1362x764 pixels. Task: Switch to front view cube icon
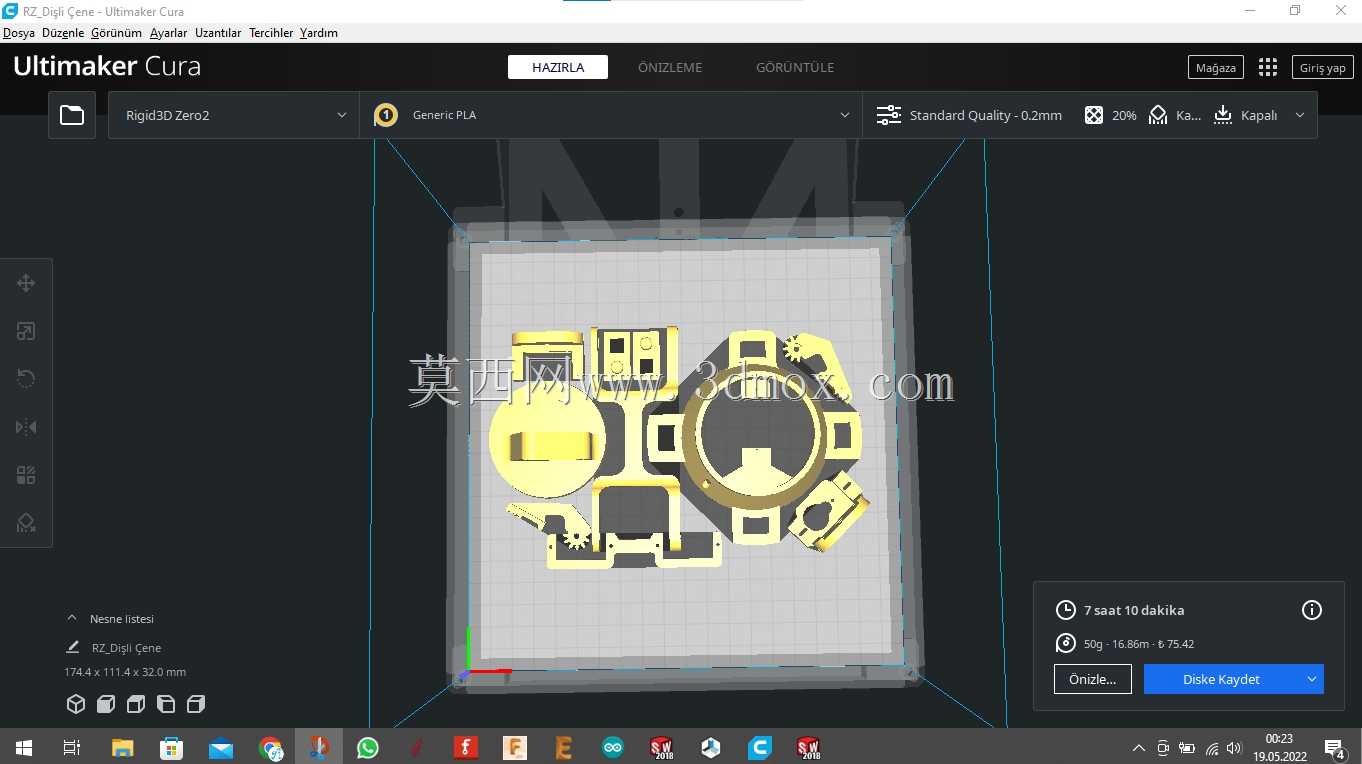106,704
